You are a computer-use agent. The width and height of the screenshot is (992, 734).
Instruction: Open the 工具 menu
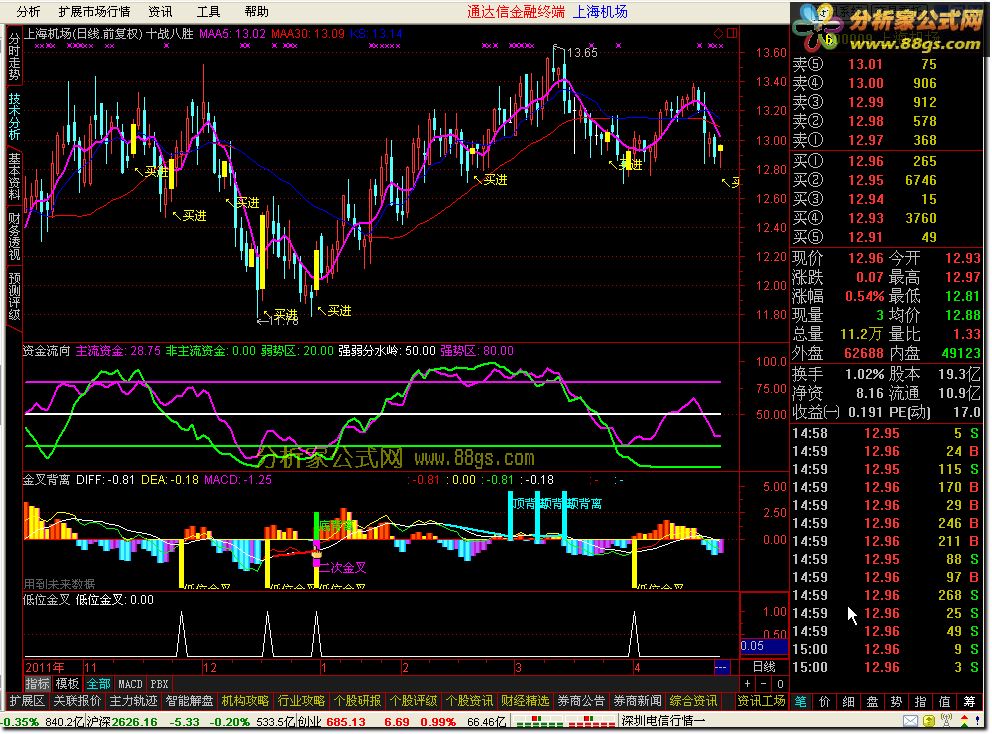(208, 11)
